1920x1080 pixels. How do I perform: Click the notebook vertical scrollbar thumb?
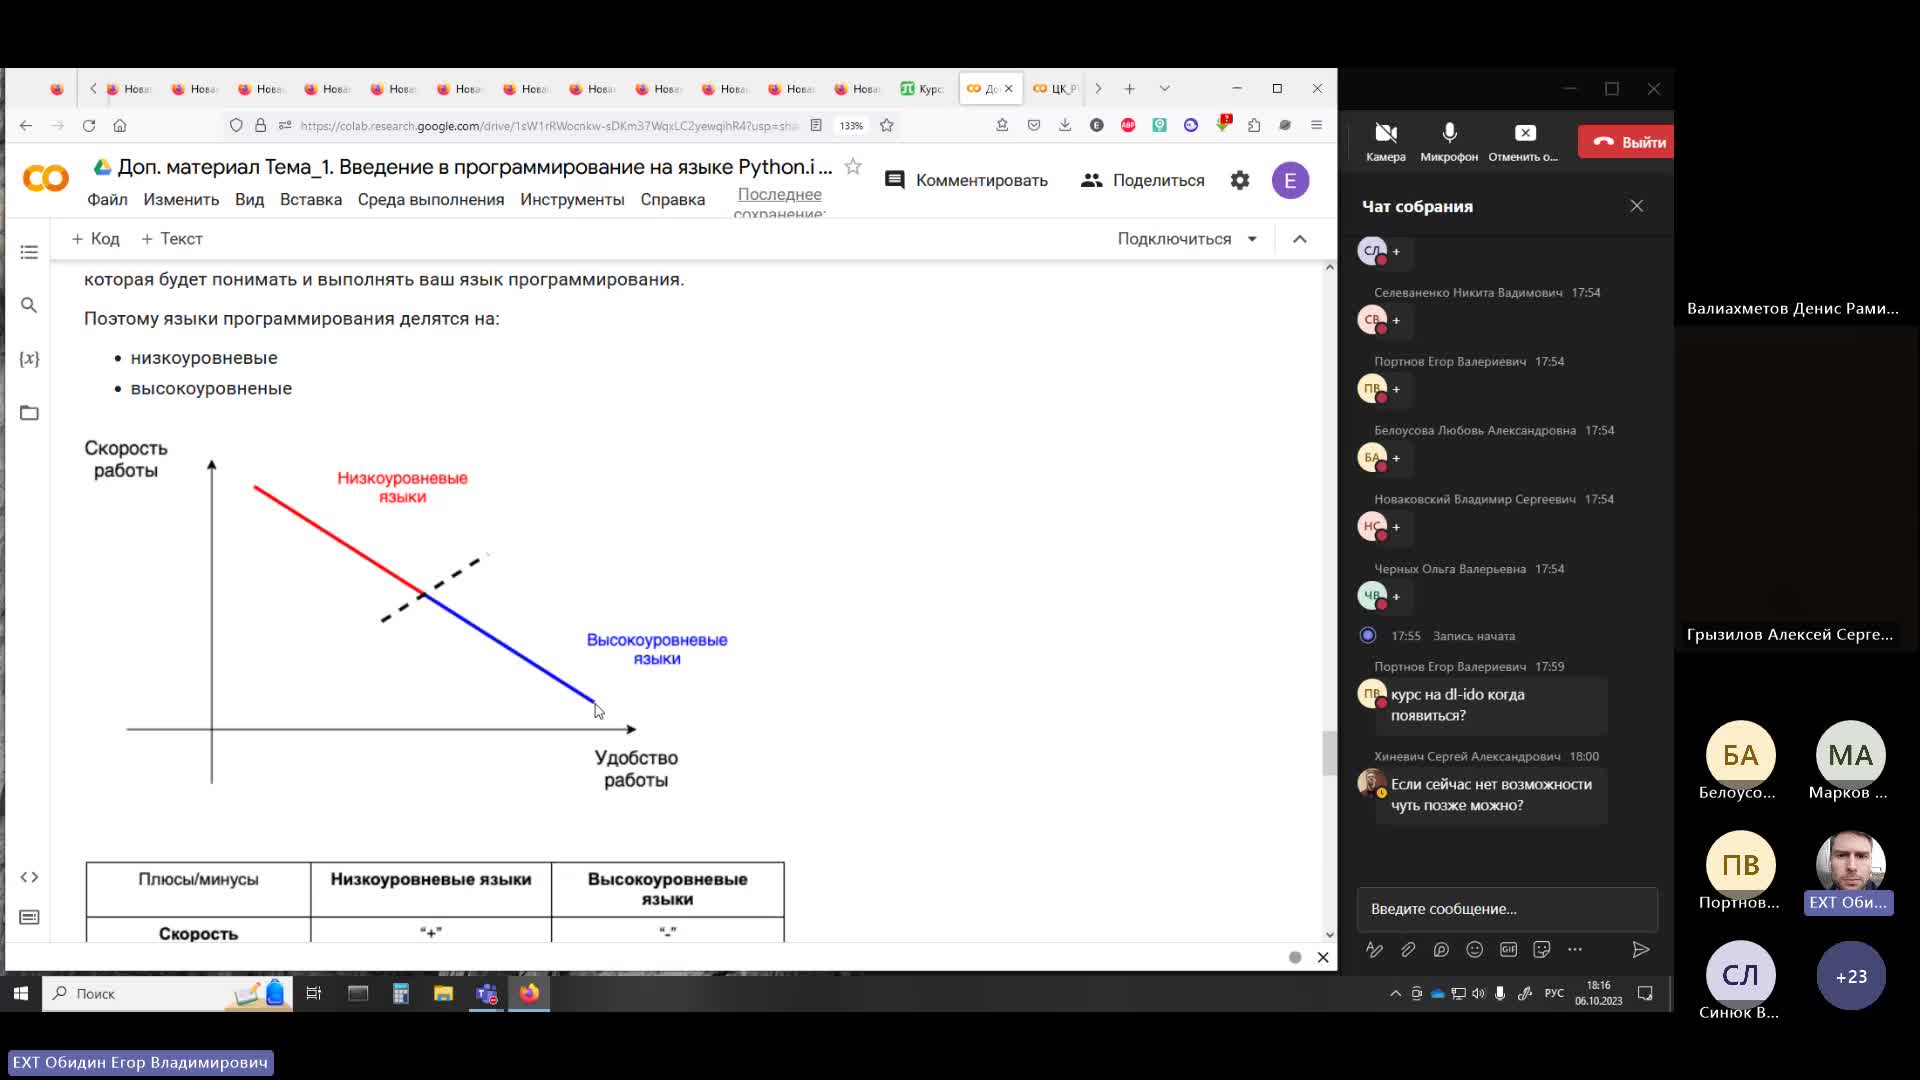(x=1329, y=753)
